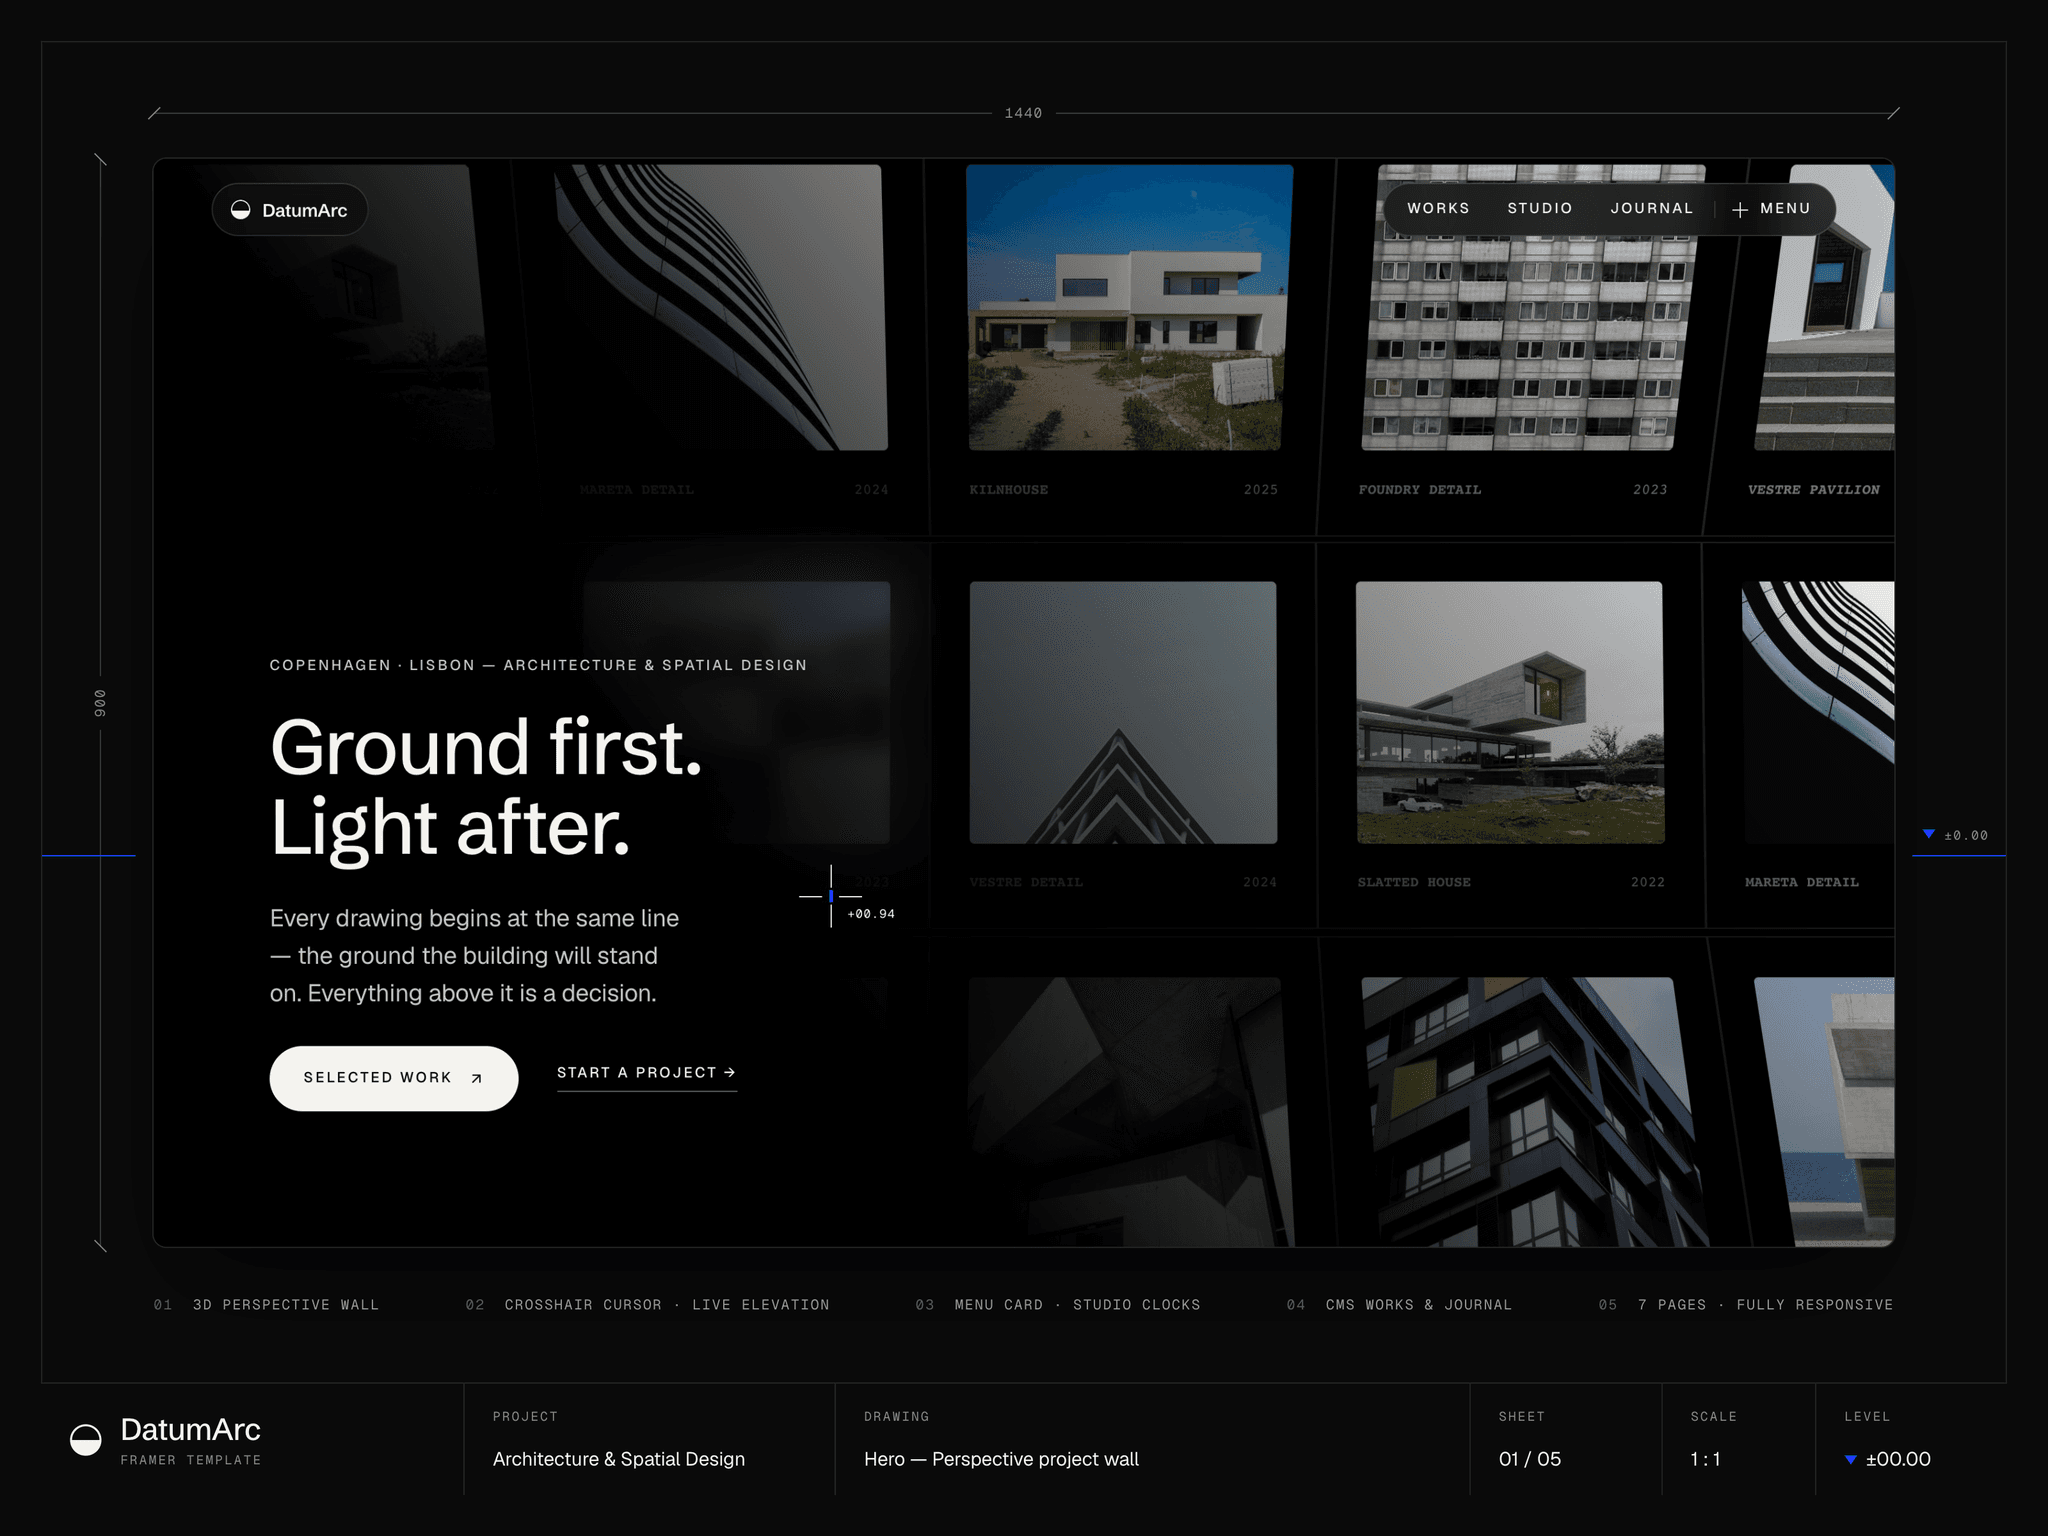Open the Journal navigation item
The image size is (2048, 1536).
(x=1652, y=208)
